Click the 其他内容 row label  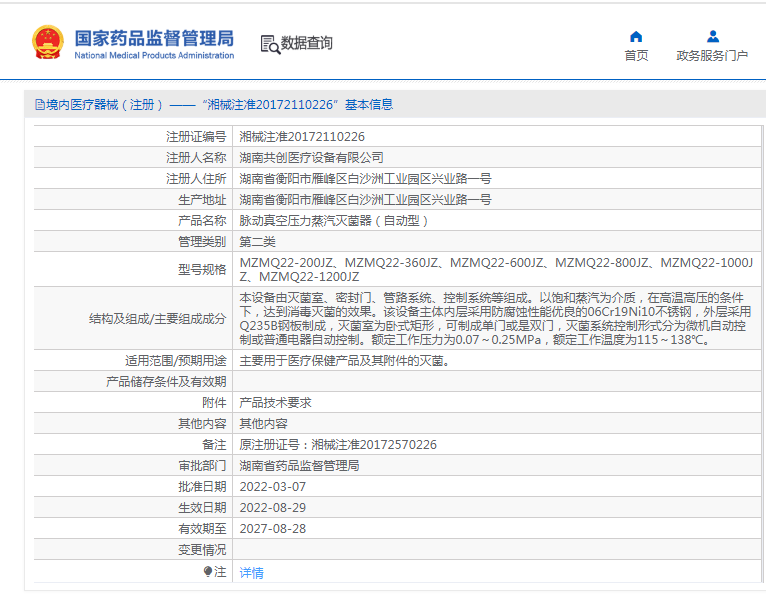(x=202, y=424)
